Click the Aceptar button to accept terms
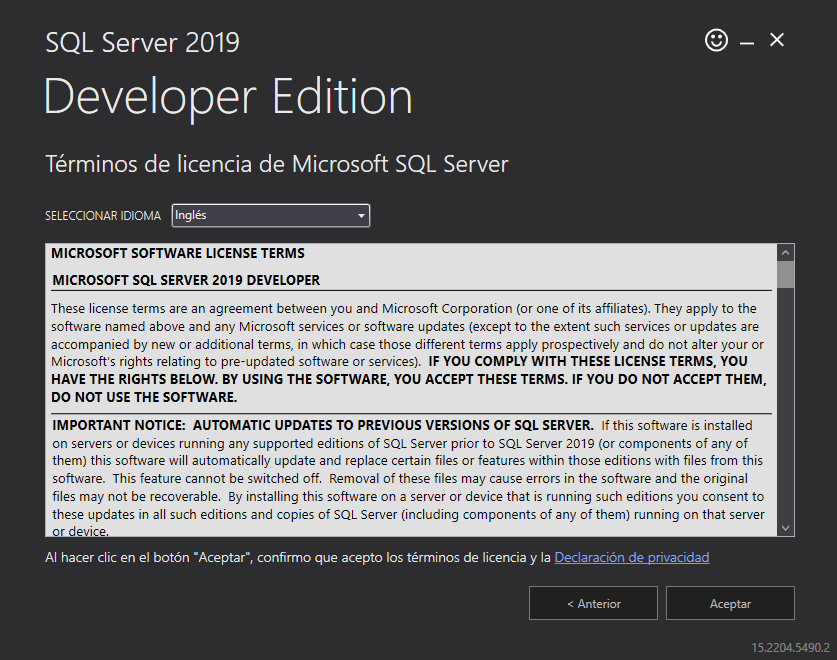Viewport: 837px width, 660px height. coord(730,603)
